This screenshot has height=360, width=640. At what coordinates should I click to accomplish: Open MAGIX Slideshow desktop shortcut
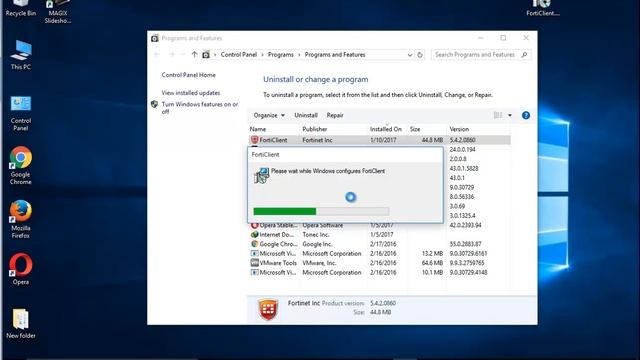coord(58,11)
